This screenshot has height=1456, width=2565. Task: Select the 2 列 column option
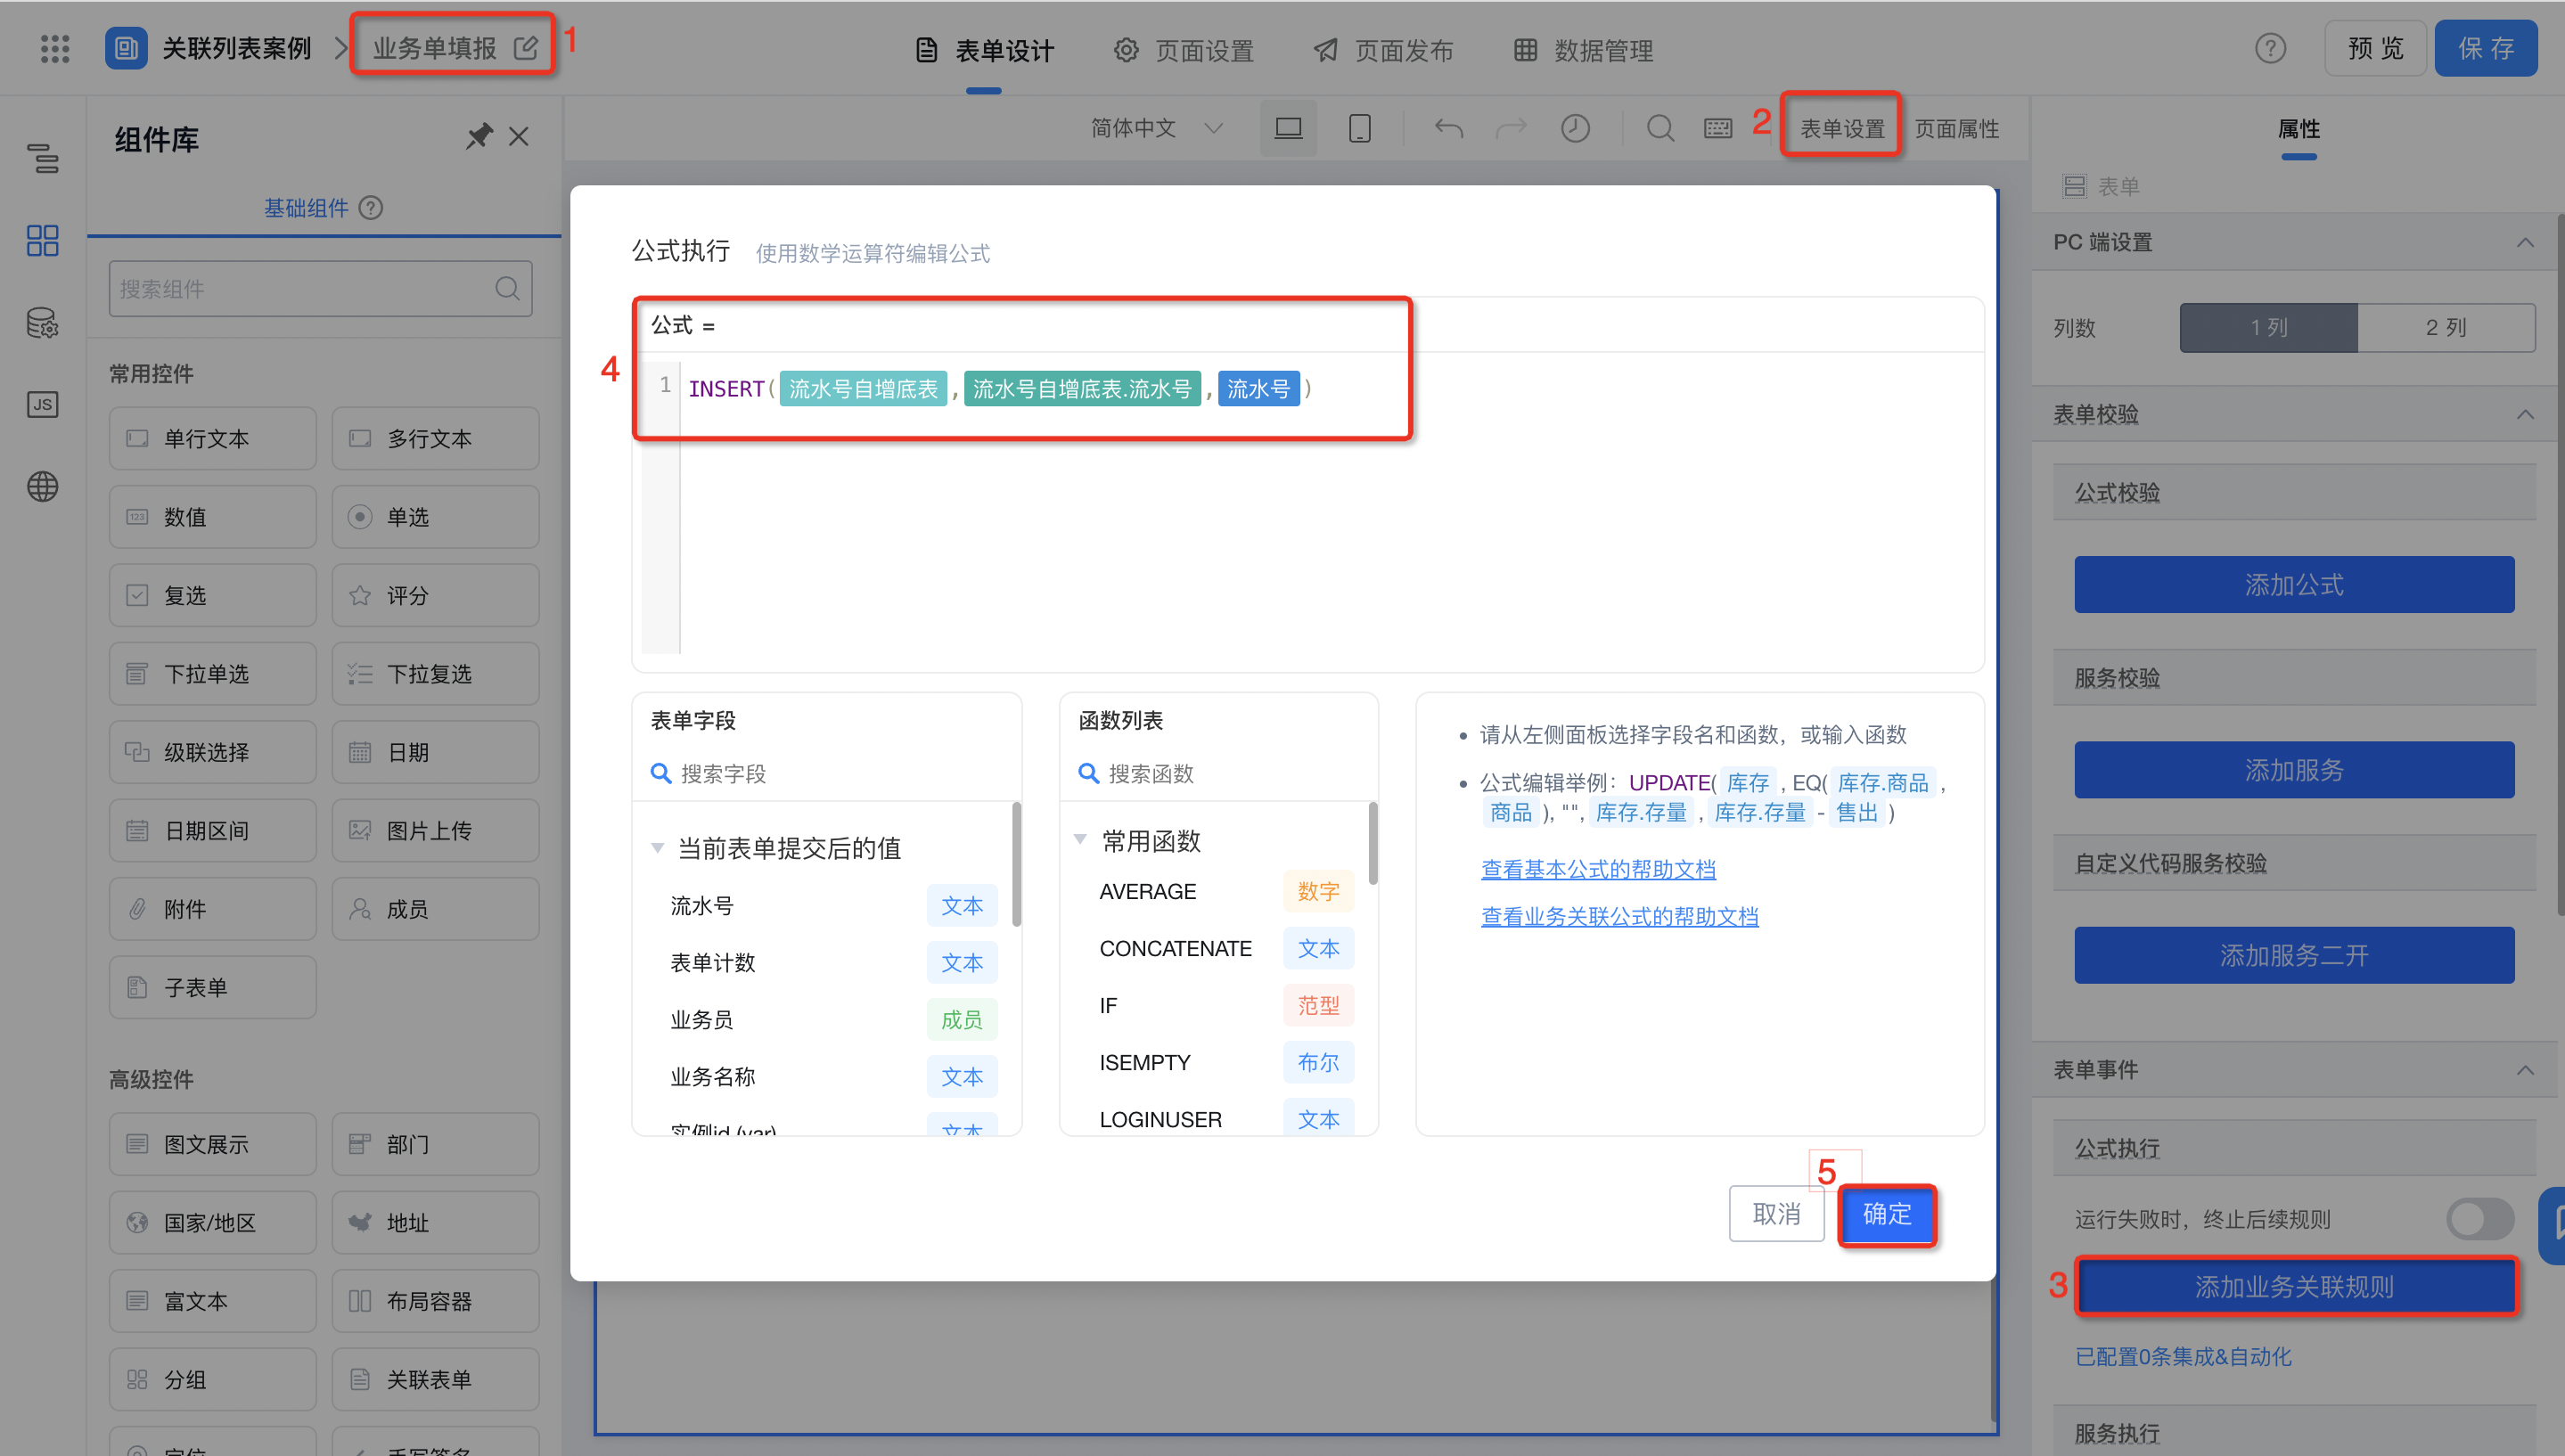2446,327
